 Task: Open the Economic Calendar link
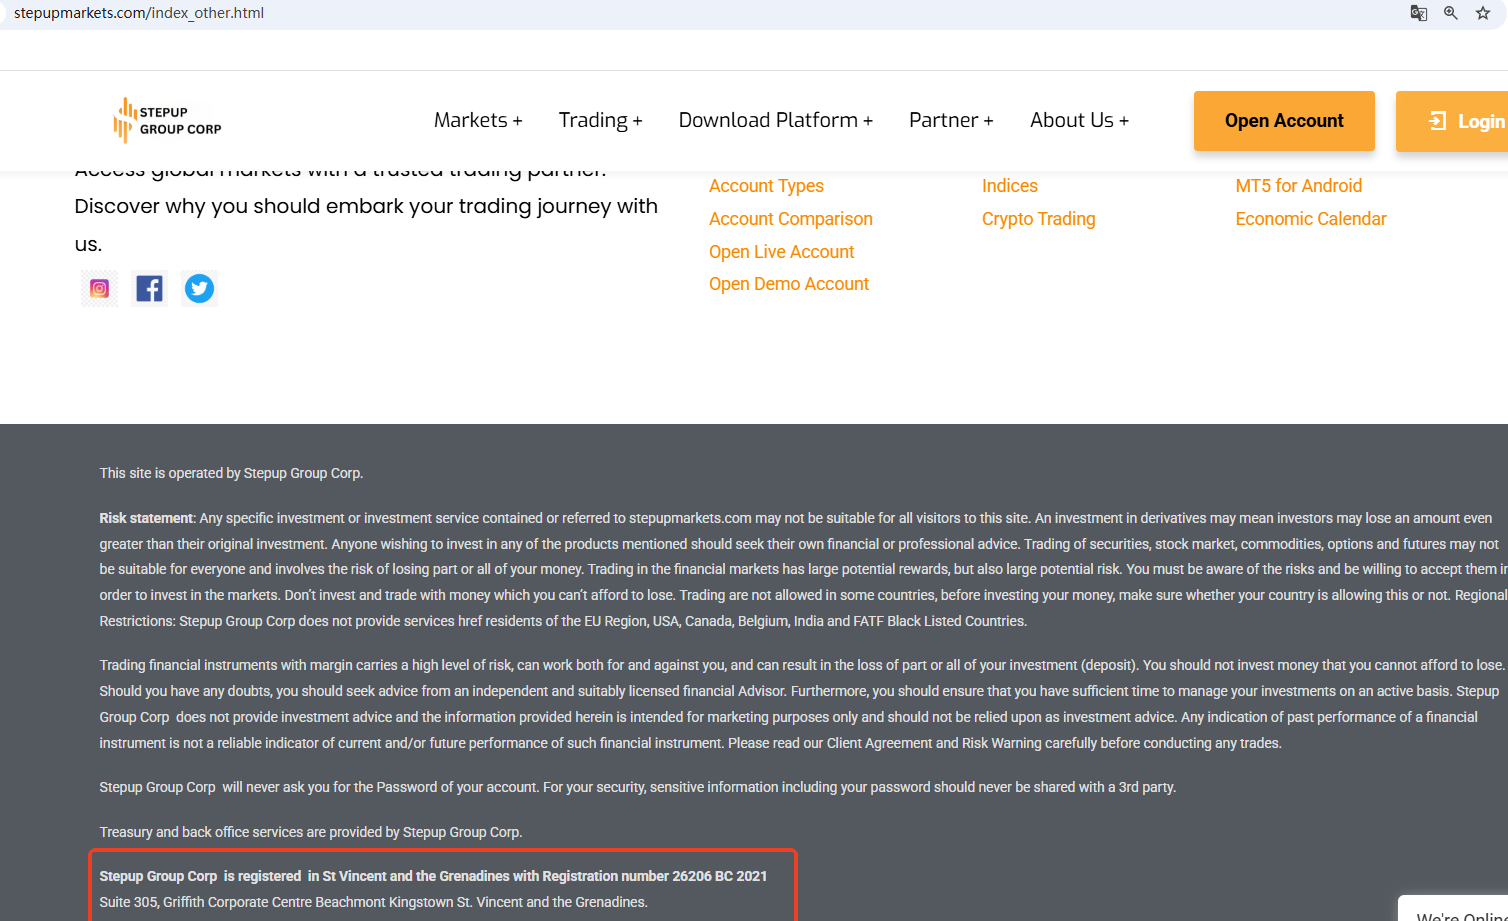[x=1310, y=219]
